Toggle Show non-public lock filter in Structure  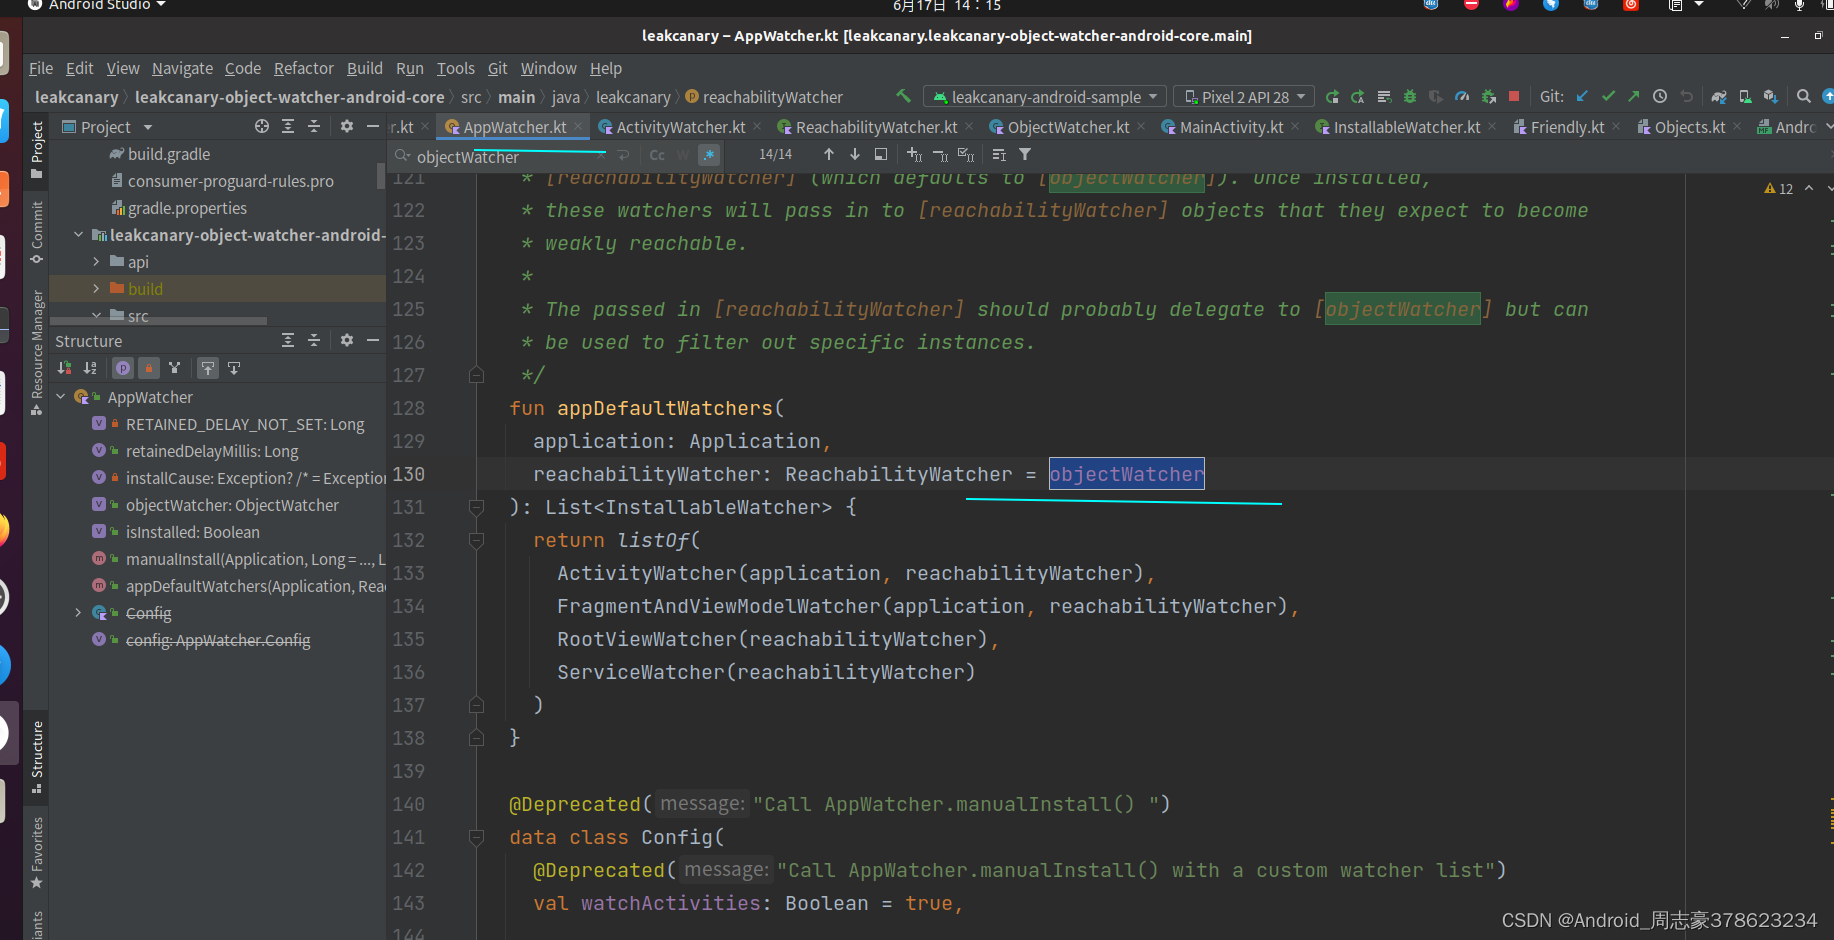(149, 368)
